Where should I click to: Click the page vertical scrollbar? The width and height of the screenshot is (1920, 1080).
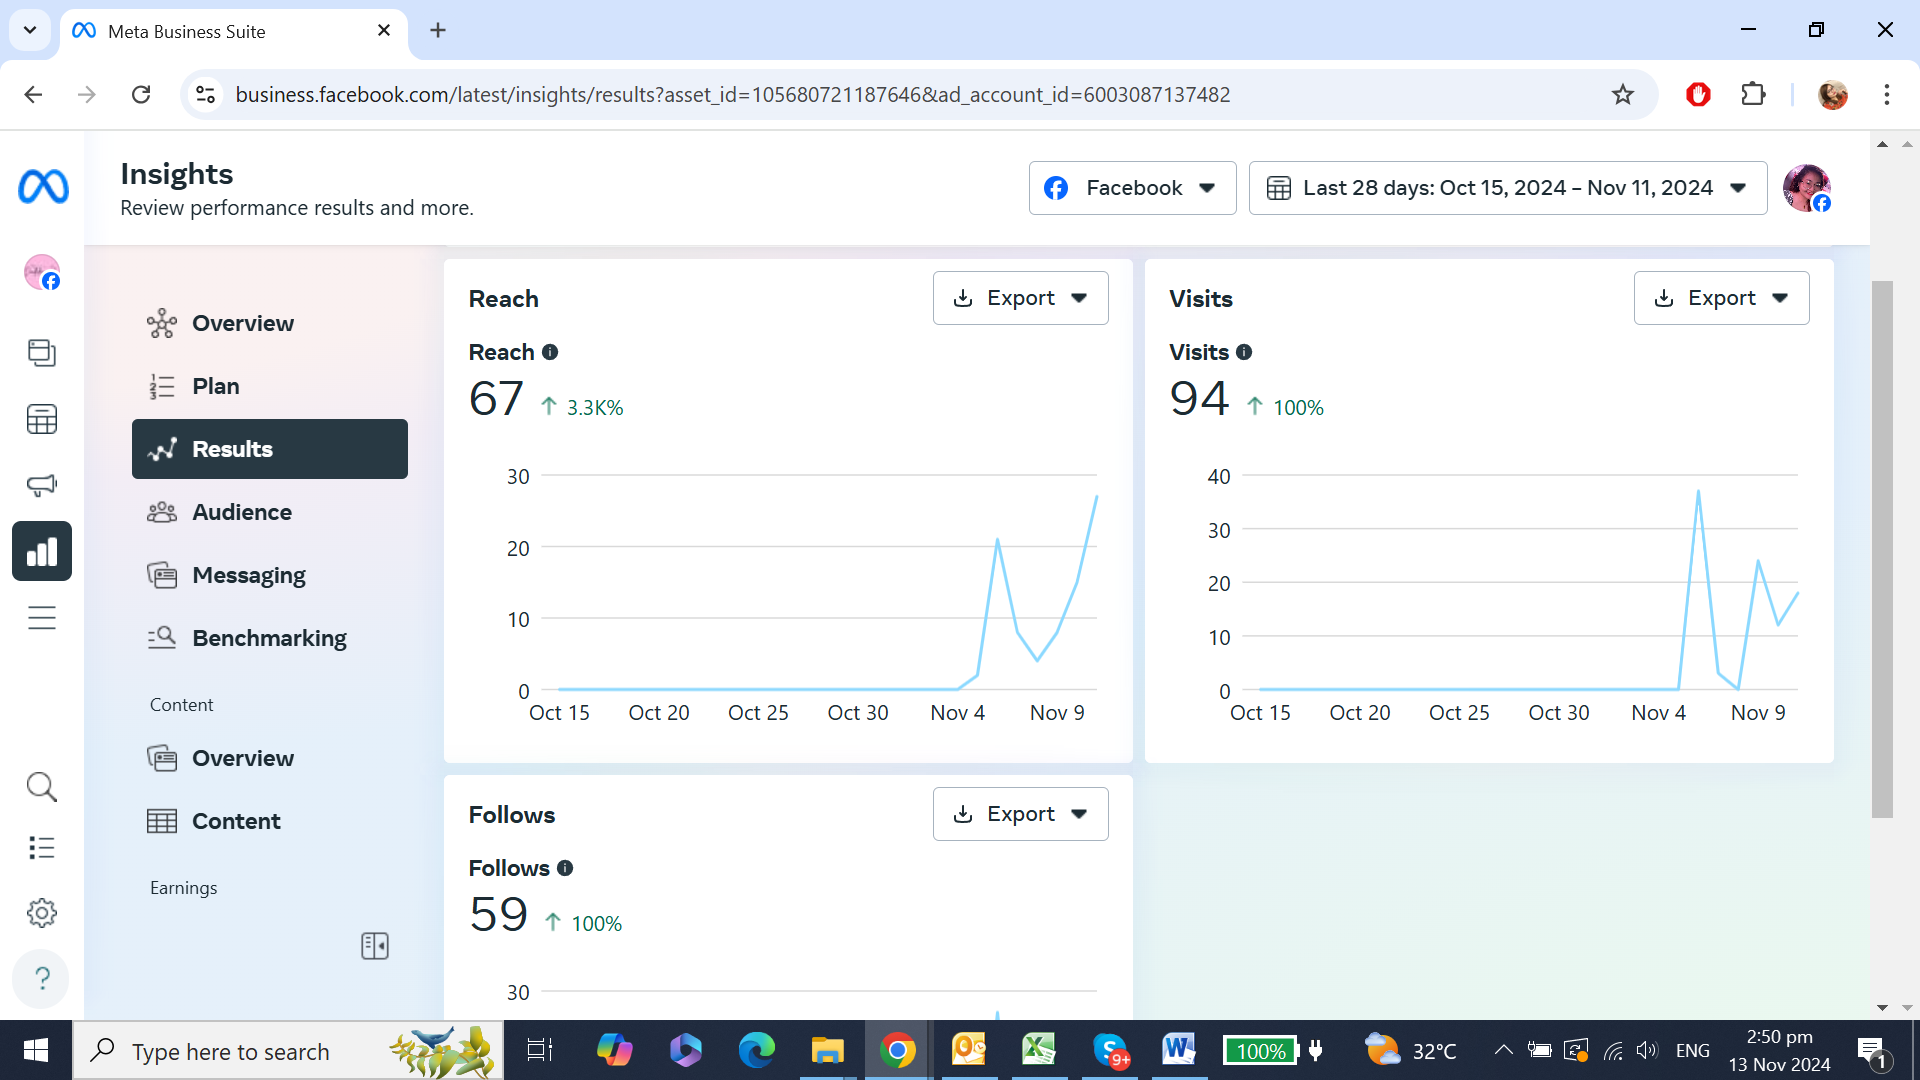click(1882, 550)
